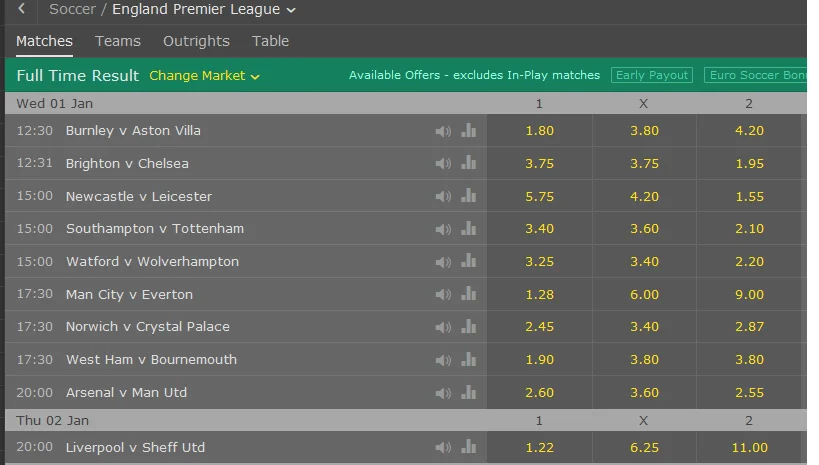Viewport: 819px width, 465px height.
Task: Open stats chart icon for West Ham v Bournemouth
Action: (x=468, y=359)
